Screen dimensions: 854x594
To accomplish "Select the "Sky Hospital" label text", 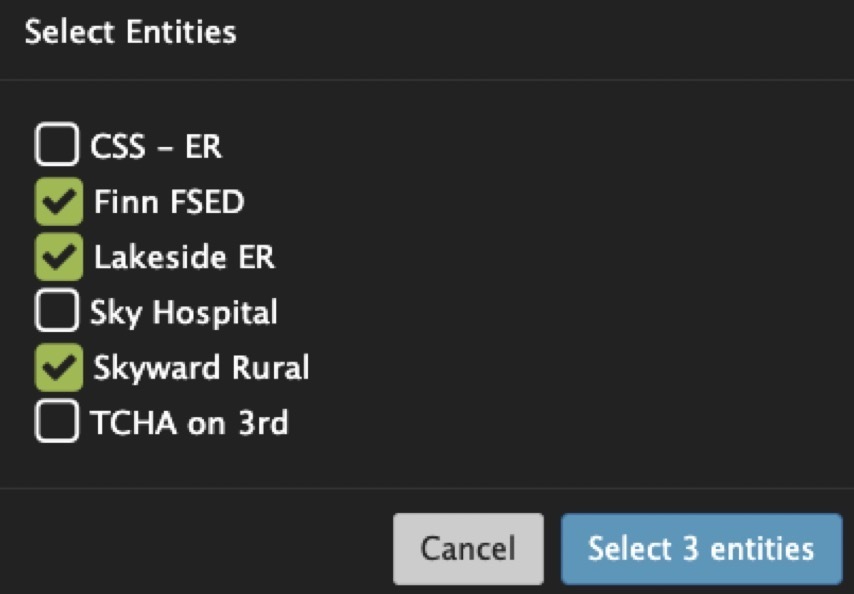I will pos(184,312).
